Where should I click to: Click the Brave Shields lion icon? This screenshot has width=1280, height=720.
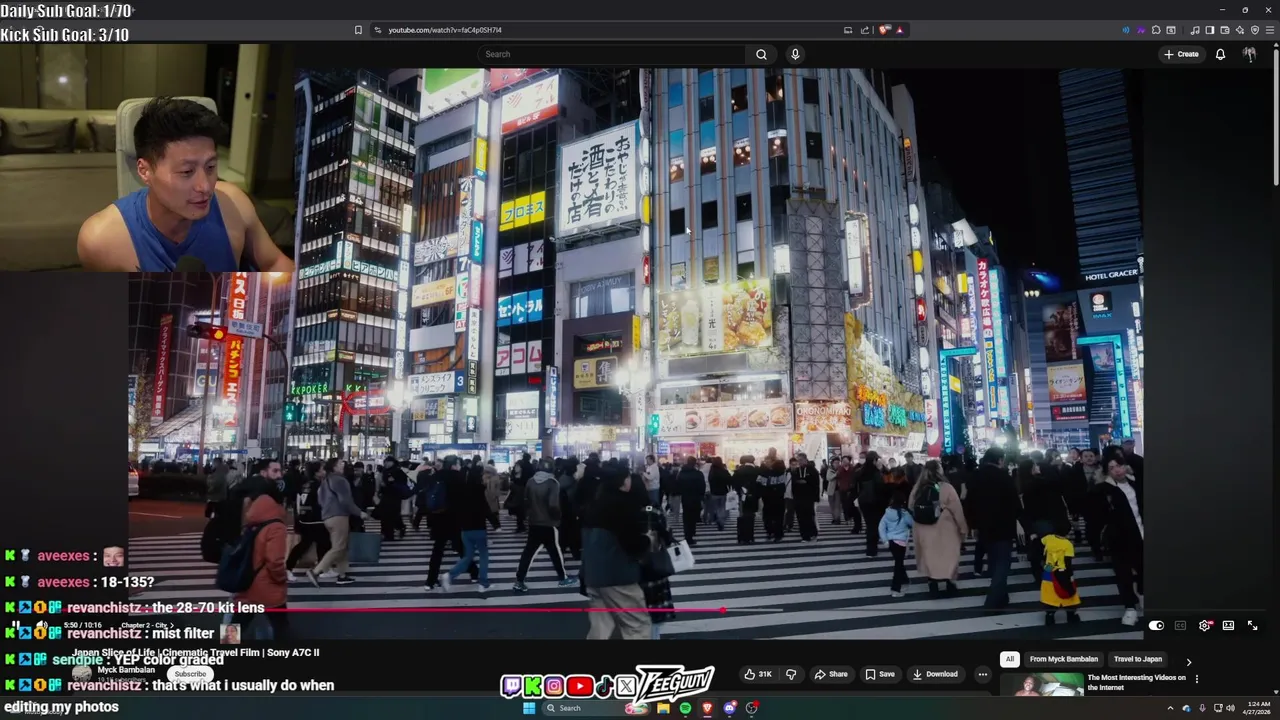click(x=884, y=30)
